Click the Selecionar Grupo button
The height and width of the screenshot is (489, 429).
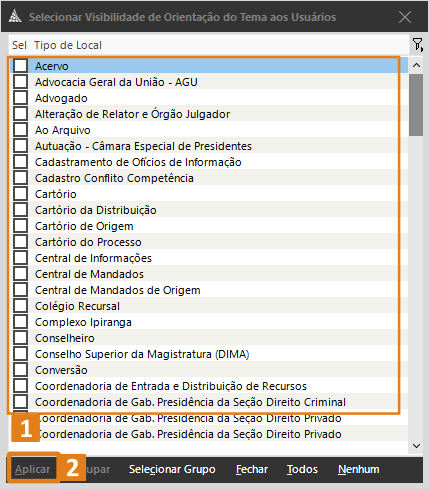coord(172,469)
